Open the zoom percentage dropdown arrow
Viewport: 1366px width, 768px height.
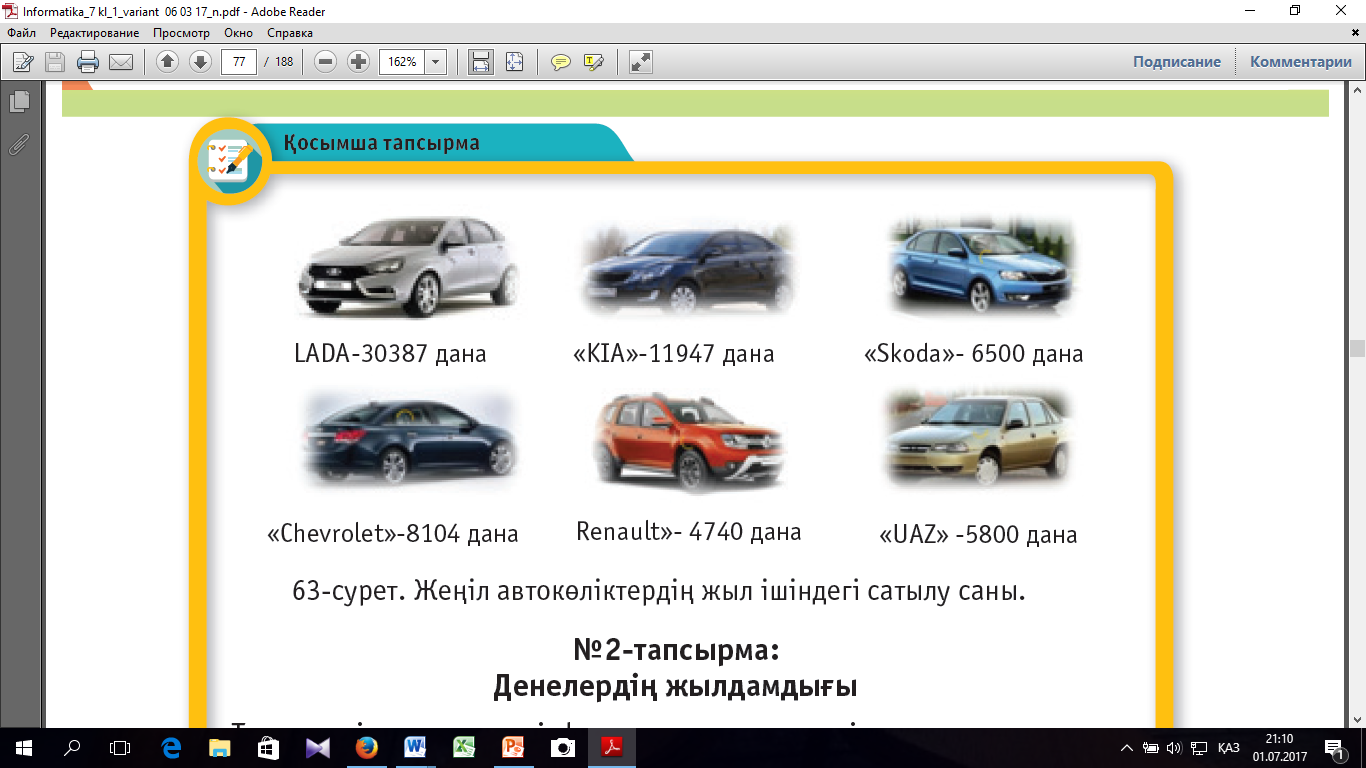435,62
